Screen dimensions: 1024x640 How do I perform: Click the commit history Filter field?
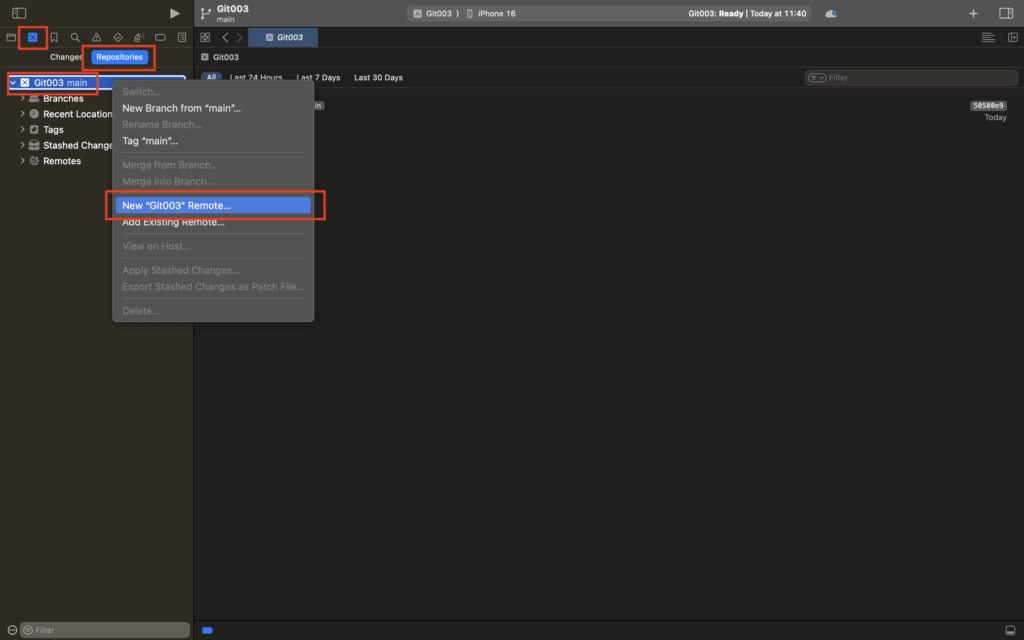tap(911, 78)
